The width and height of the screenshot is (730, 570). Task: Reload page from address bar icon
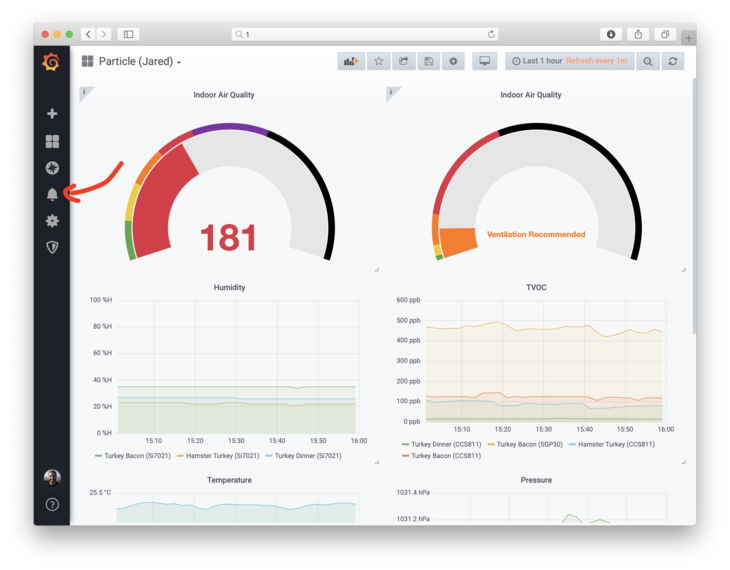pyautogui.click(x=491, y=34)
